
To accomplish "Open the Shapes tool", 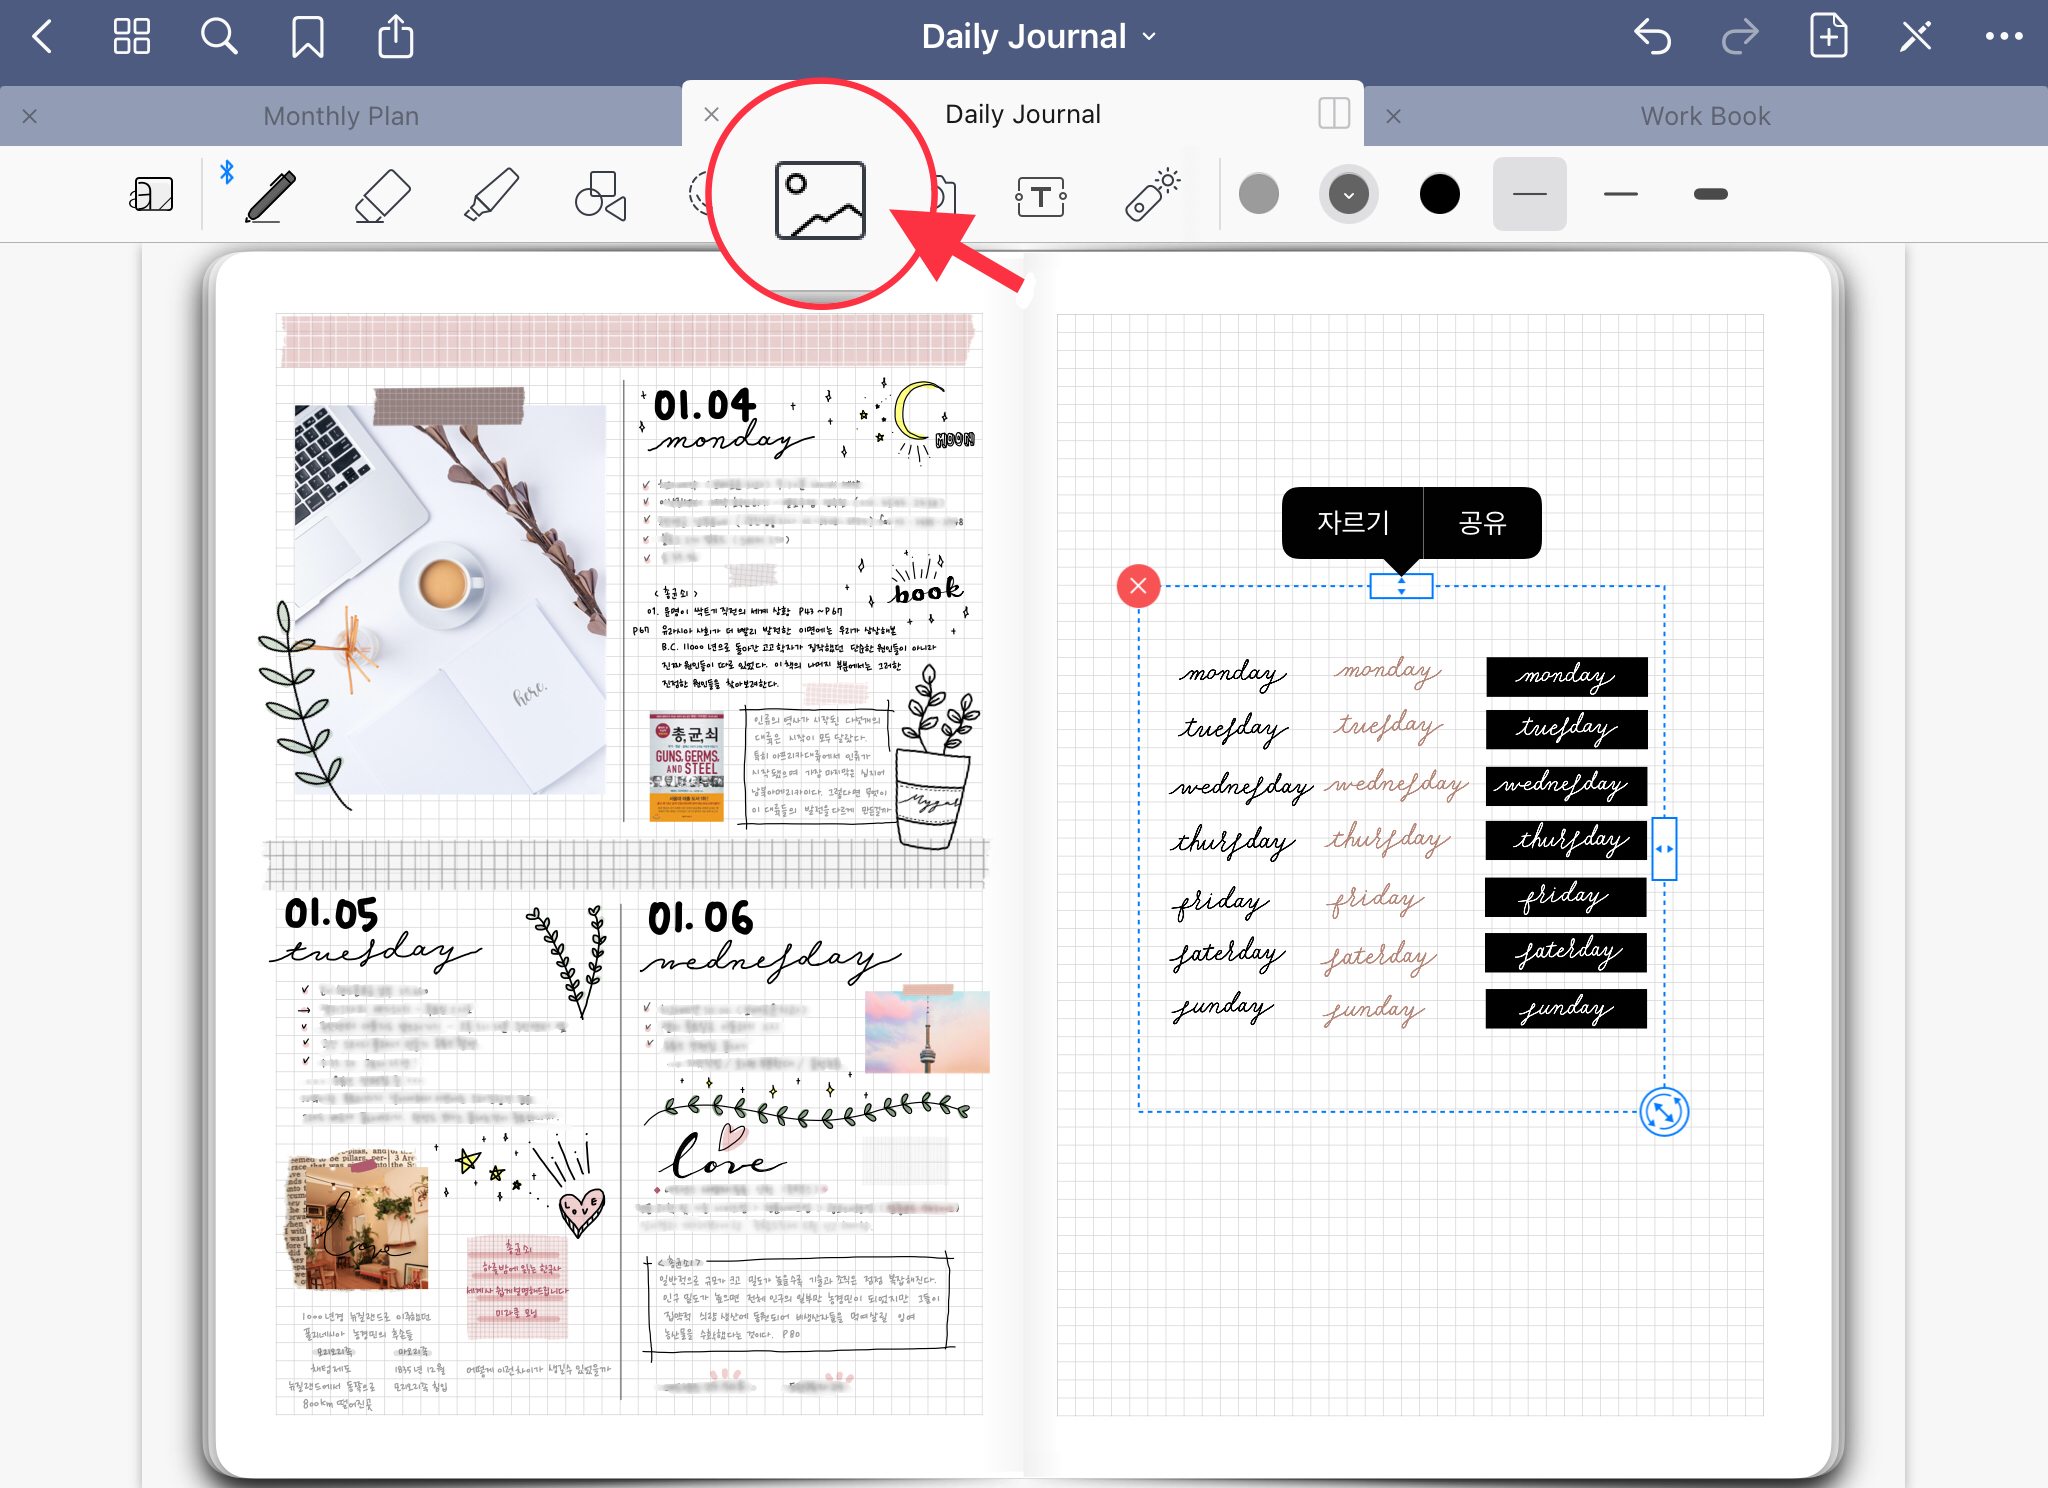I will 600,195.
